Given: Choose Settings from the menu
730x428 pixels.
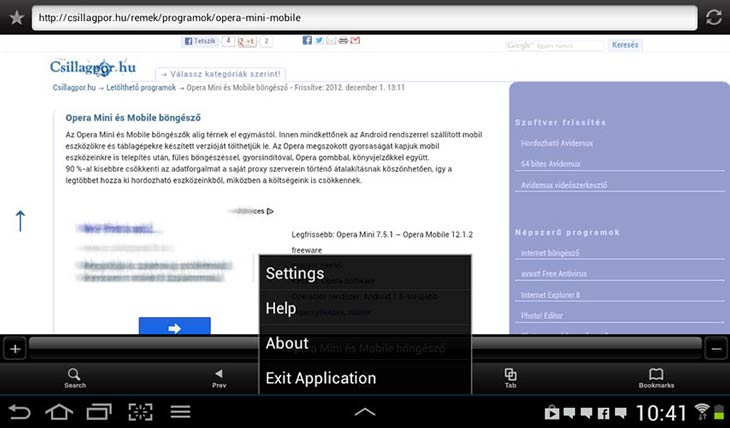Looking at the screenshot, I should 365,273.
